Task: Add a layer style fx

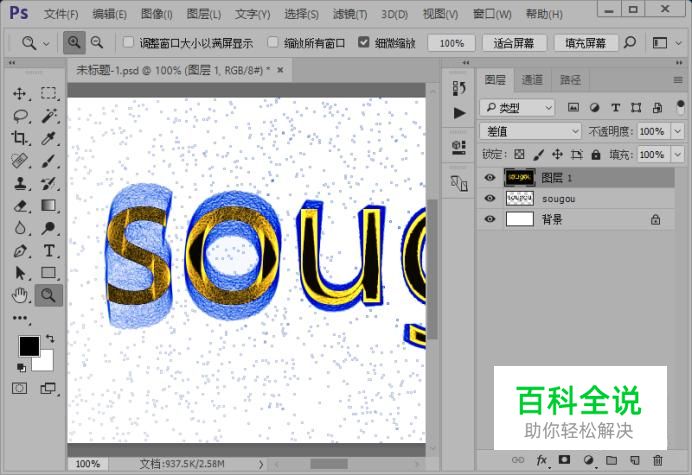Action: 542,460
